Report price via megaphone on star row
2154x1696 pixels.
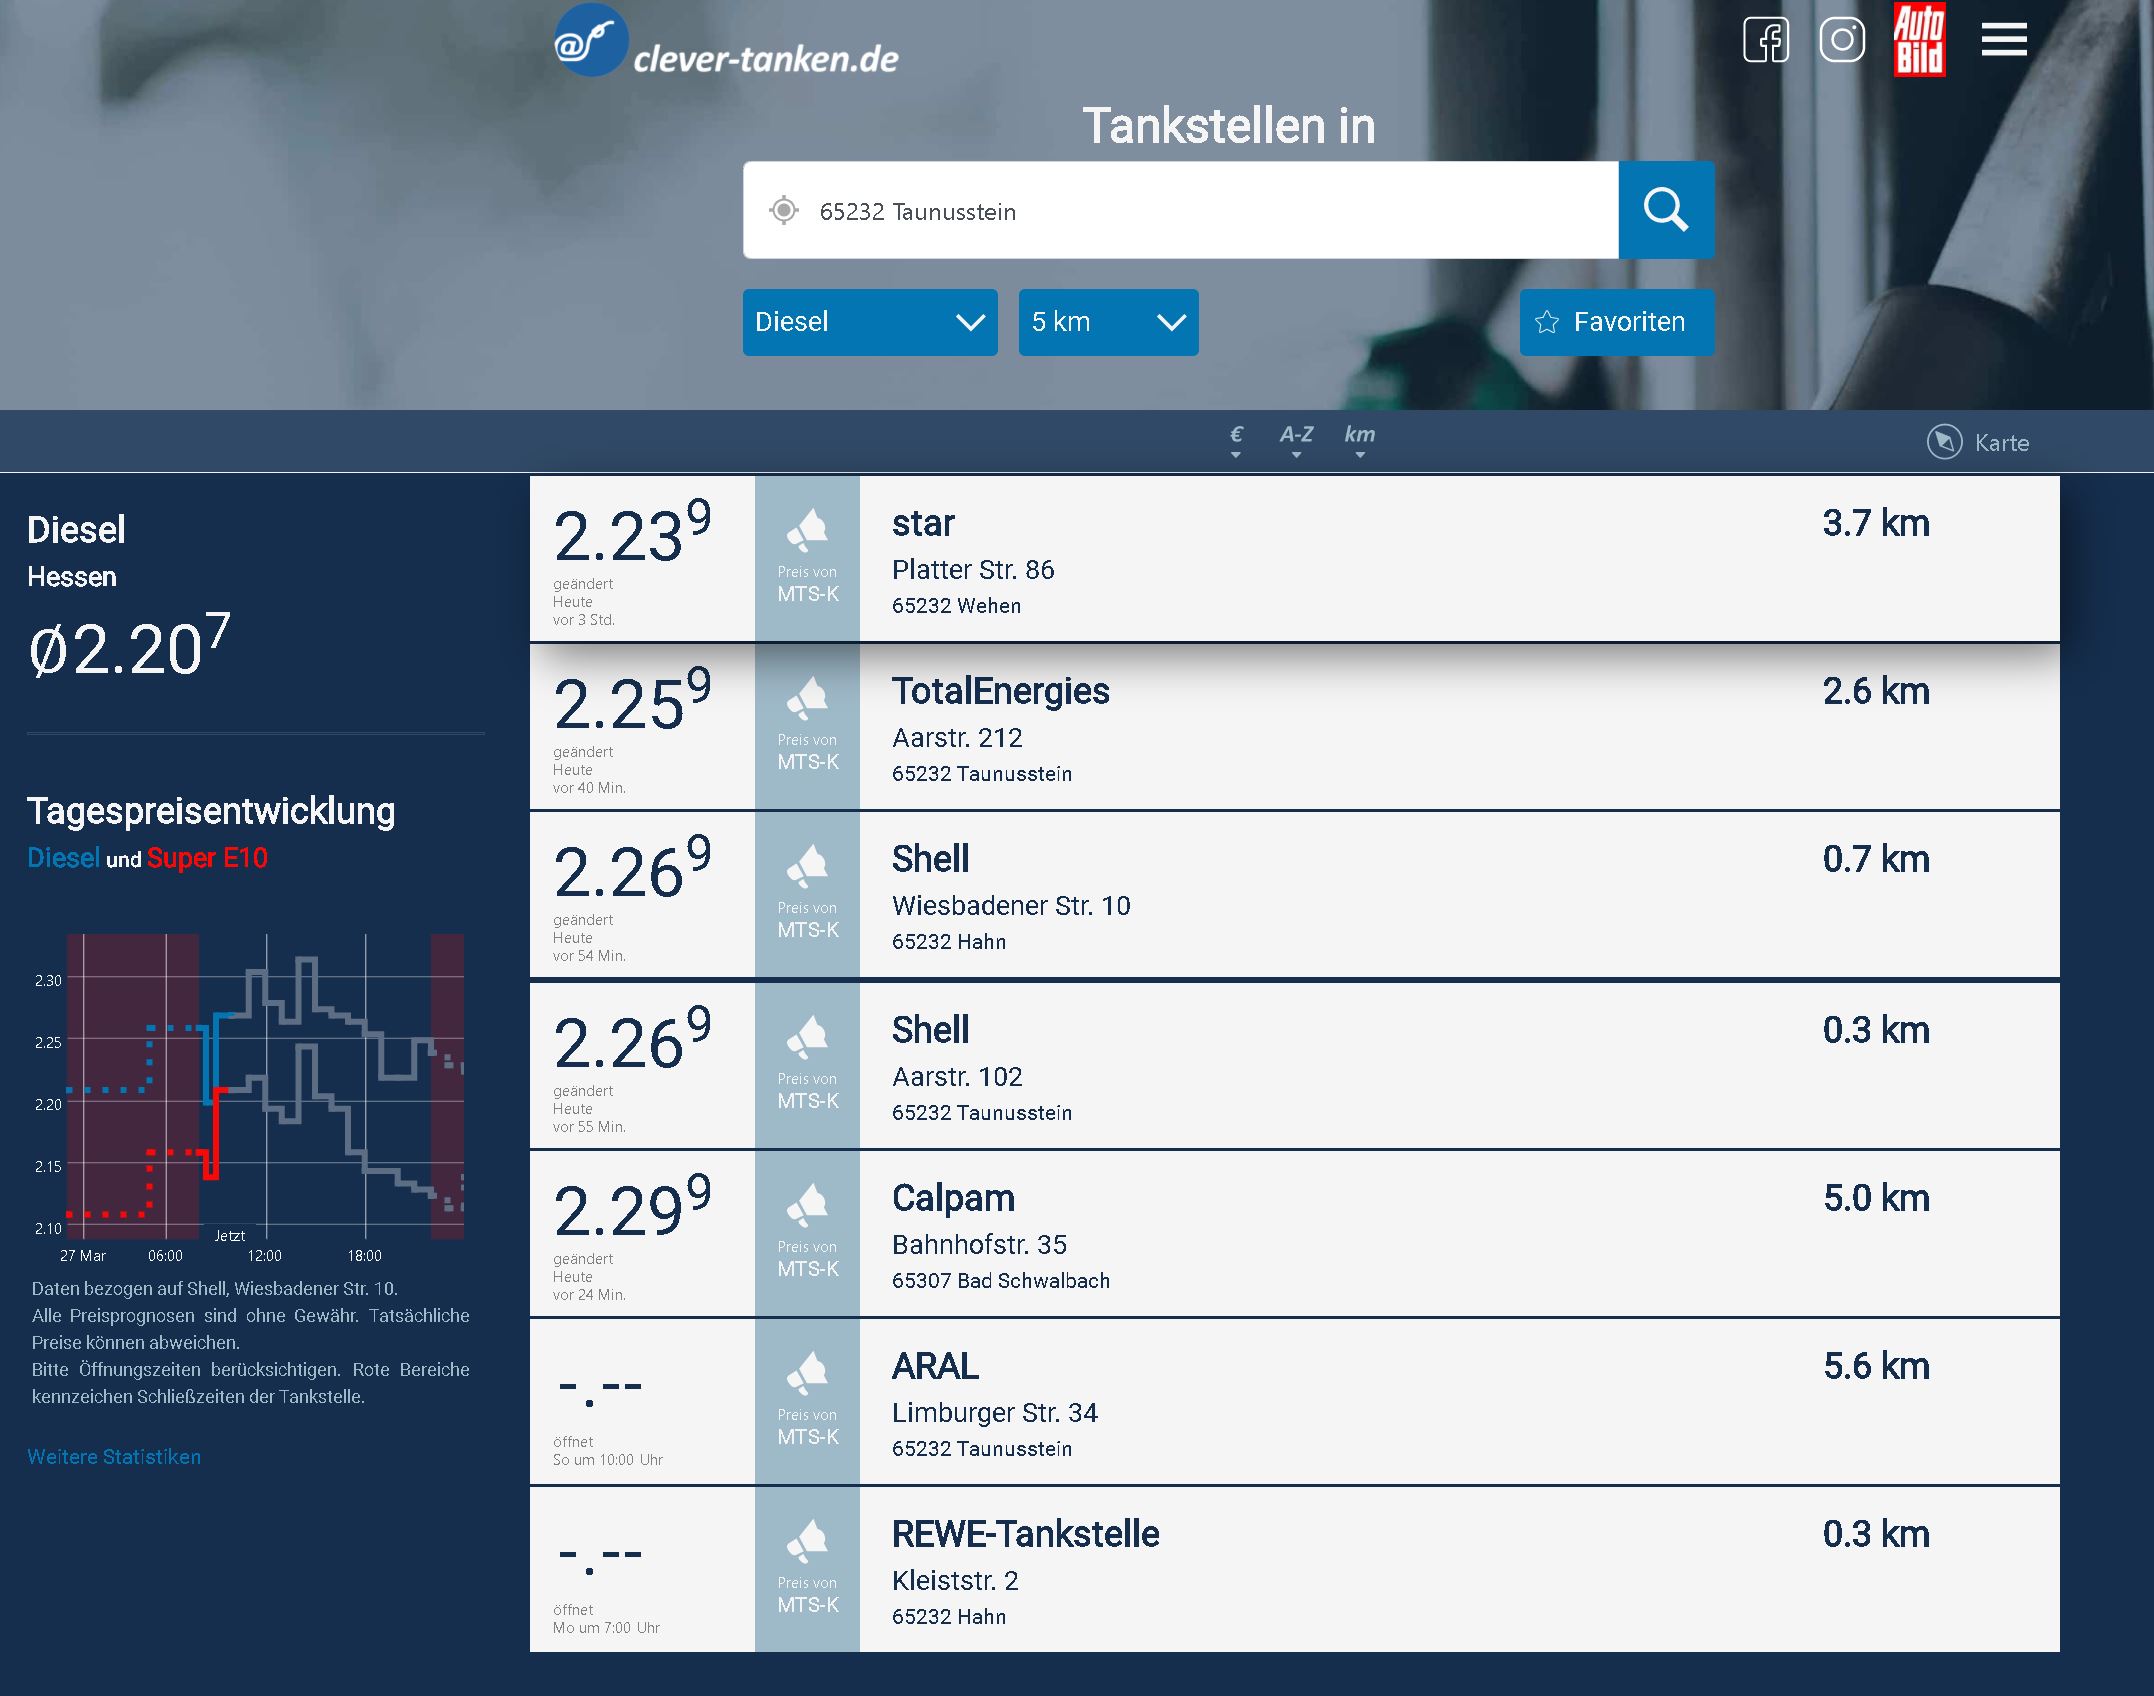807,530
